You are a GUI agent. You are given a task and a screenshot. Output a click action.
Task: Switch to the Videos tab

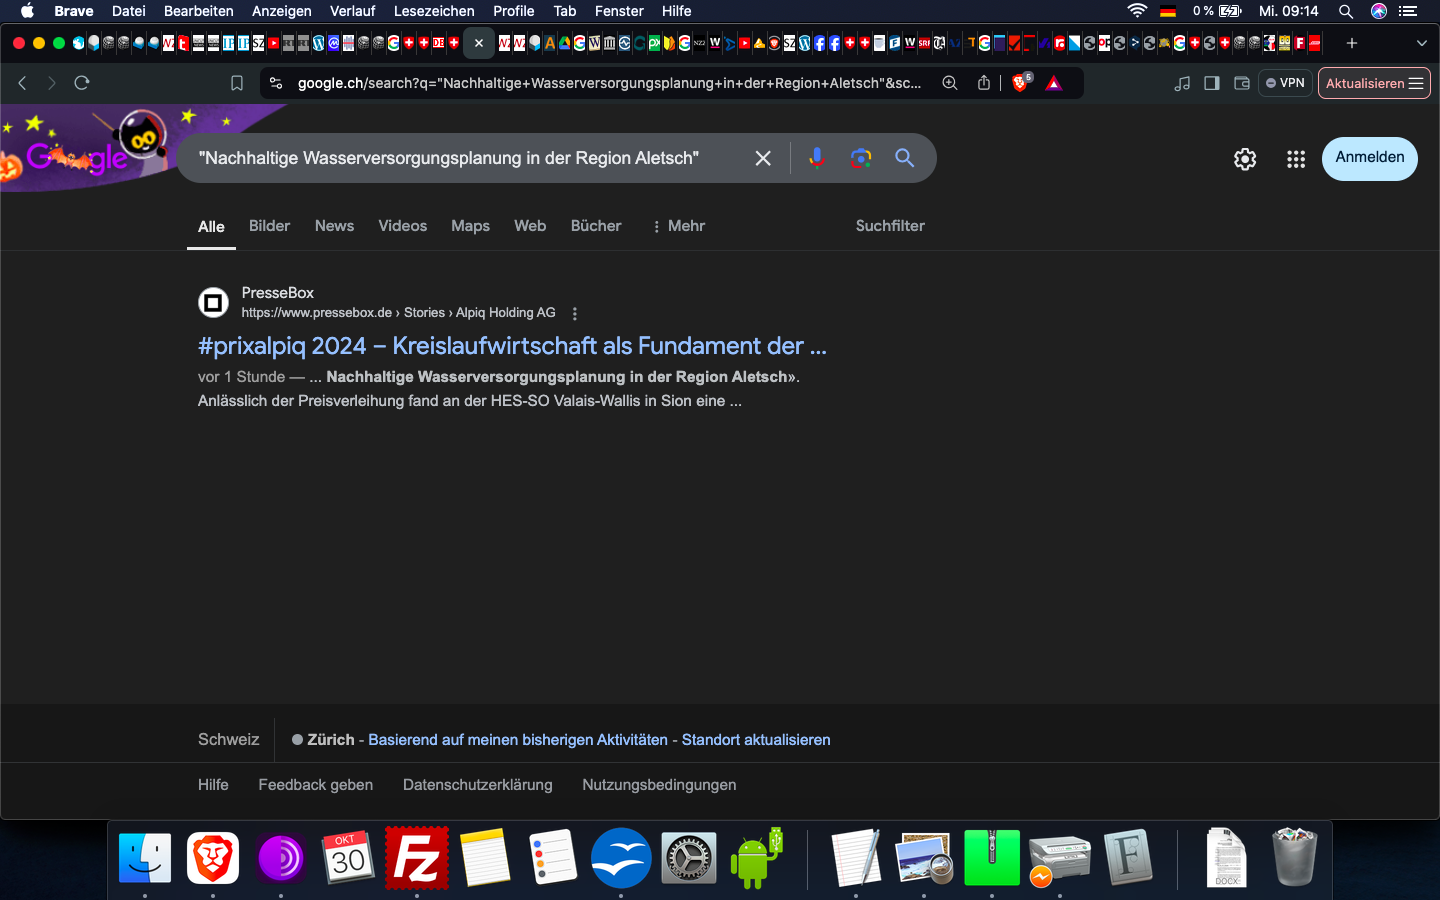pos(402,226)
